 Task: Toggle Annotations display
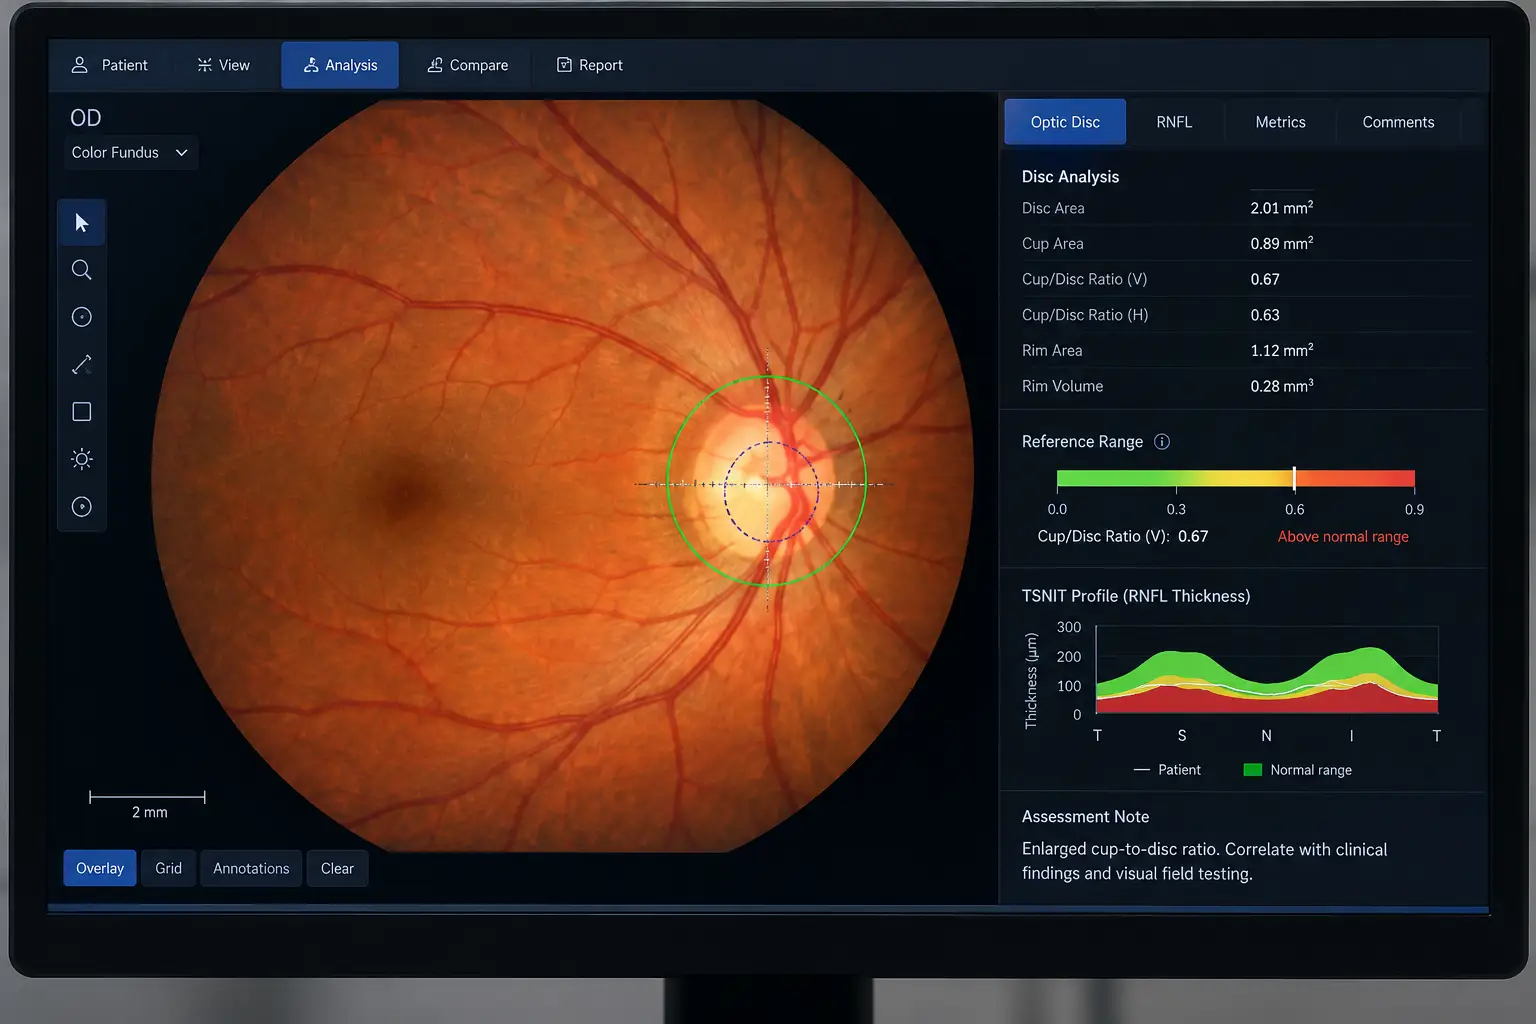click(x=251, y=868)
